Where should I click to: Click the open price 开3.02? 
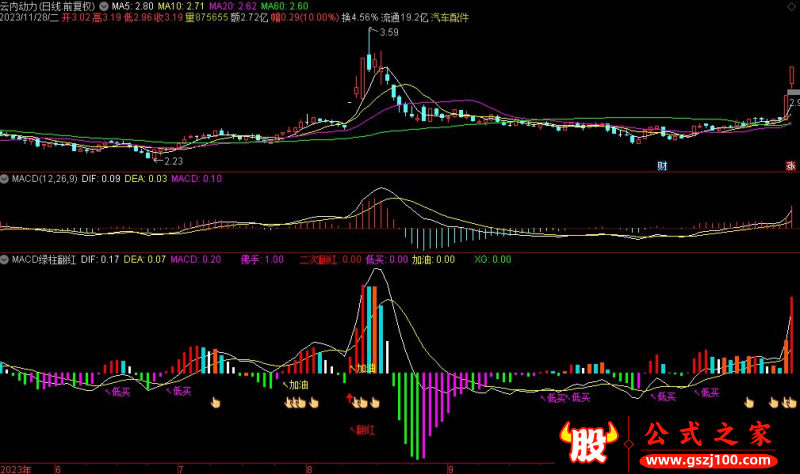point(76,17)
